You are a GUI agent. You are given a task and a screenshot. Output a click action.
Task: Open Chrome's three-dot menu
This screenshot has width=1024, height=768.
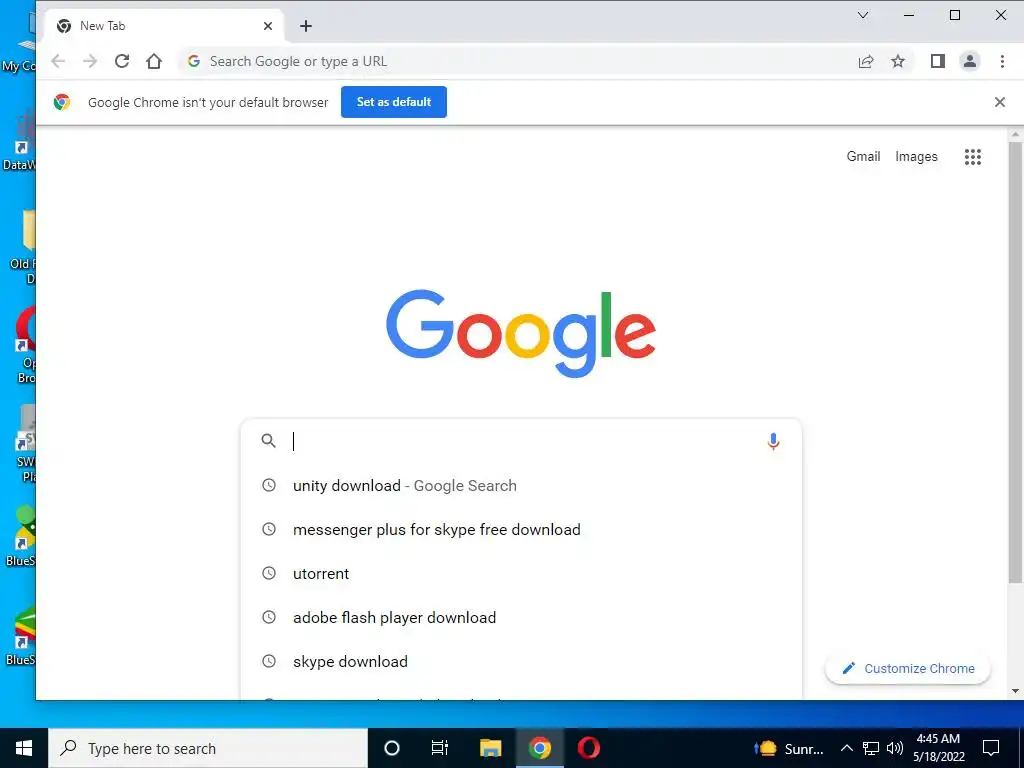(x=1002, y=61)
